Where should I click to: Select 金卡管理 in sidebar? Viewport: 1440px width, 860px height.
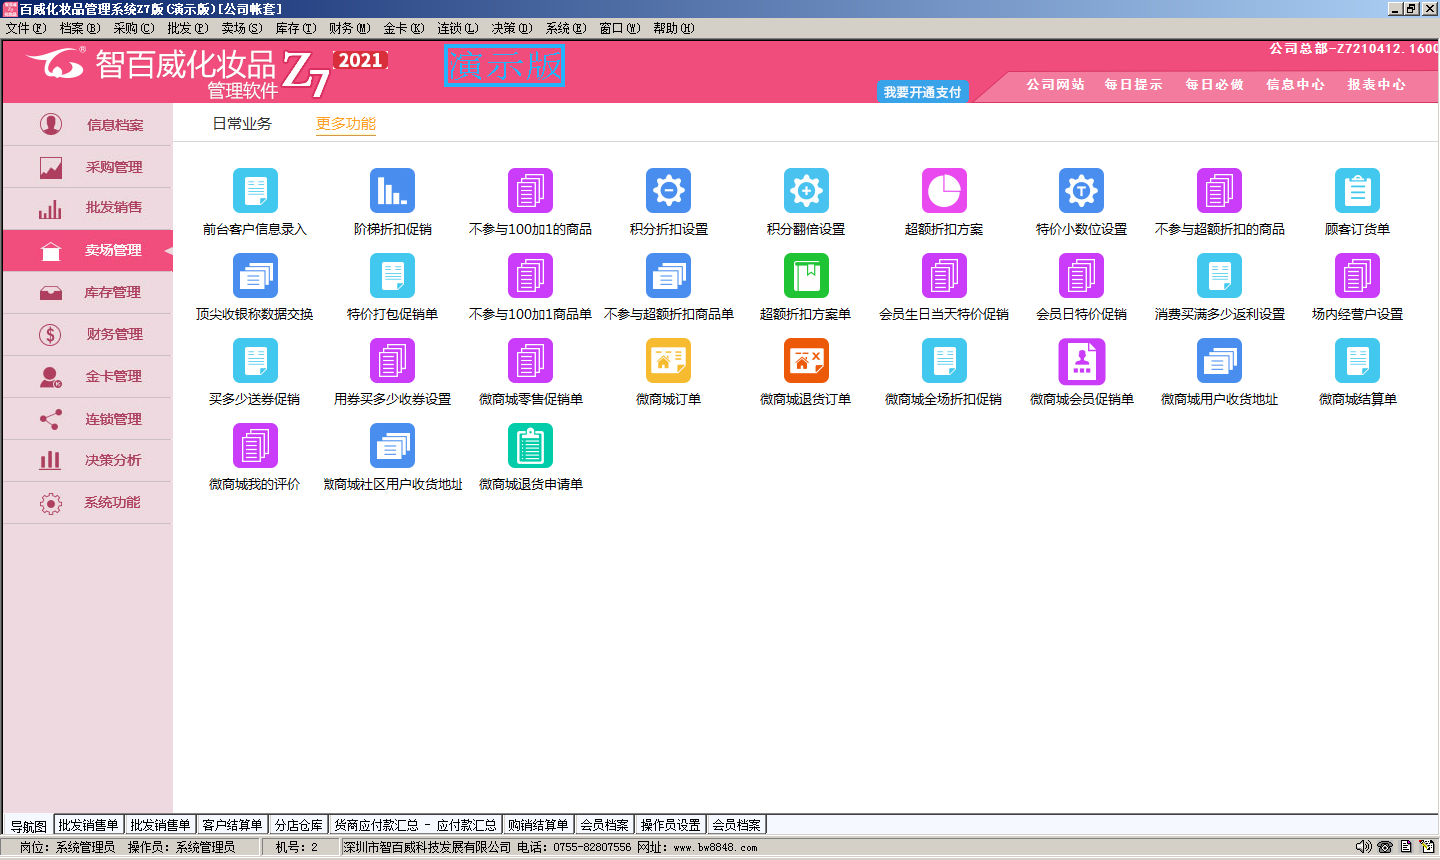[x=88, y=376]
